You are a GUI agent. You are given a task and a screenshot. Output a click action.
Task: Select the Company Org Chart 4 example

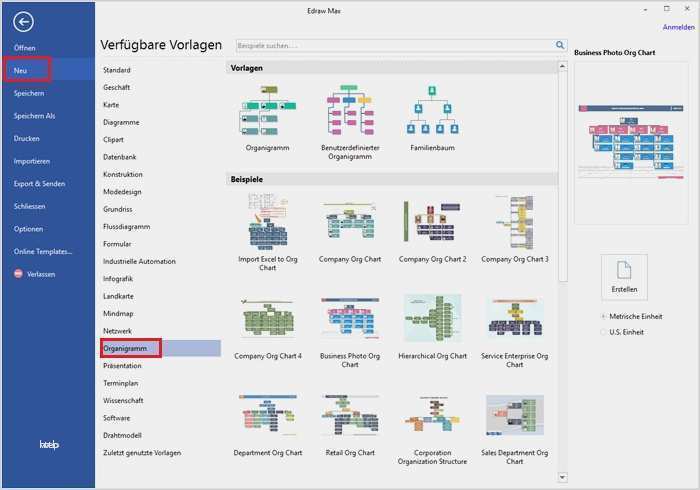[x=268, y=318]
